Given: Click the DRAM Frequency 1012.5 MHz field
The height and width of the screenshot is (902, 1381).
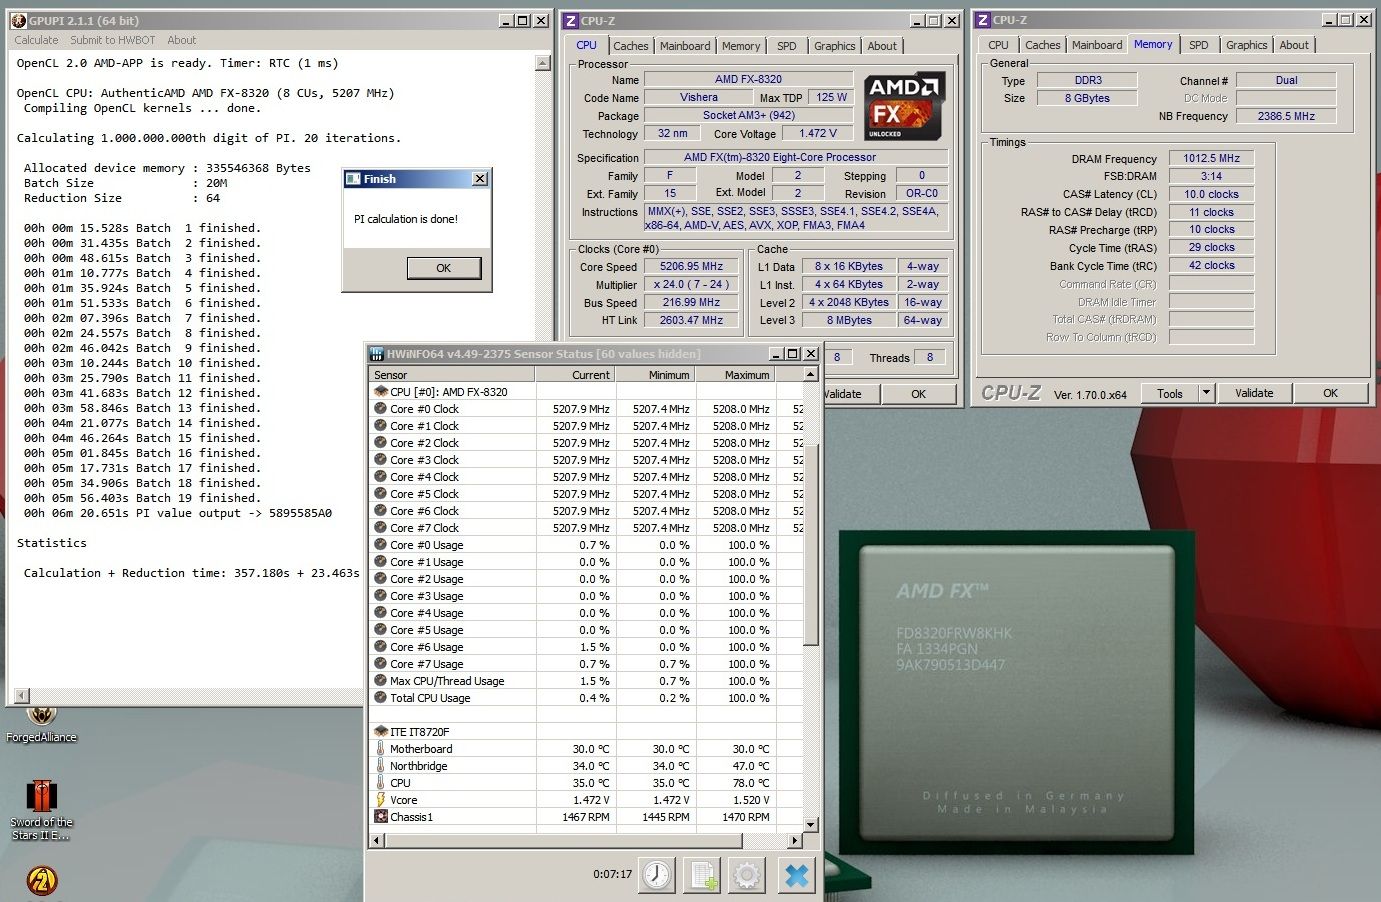Looking at the screenshot, I should (x=1211, y=158).
